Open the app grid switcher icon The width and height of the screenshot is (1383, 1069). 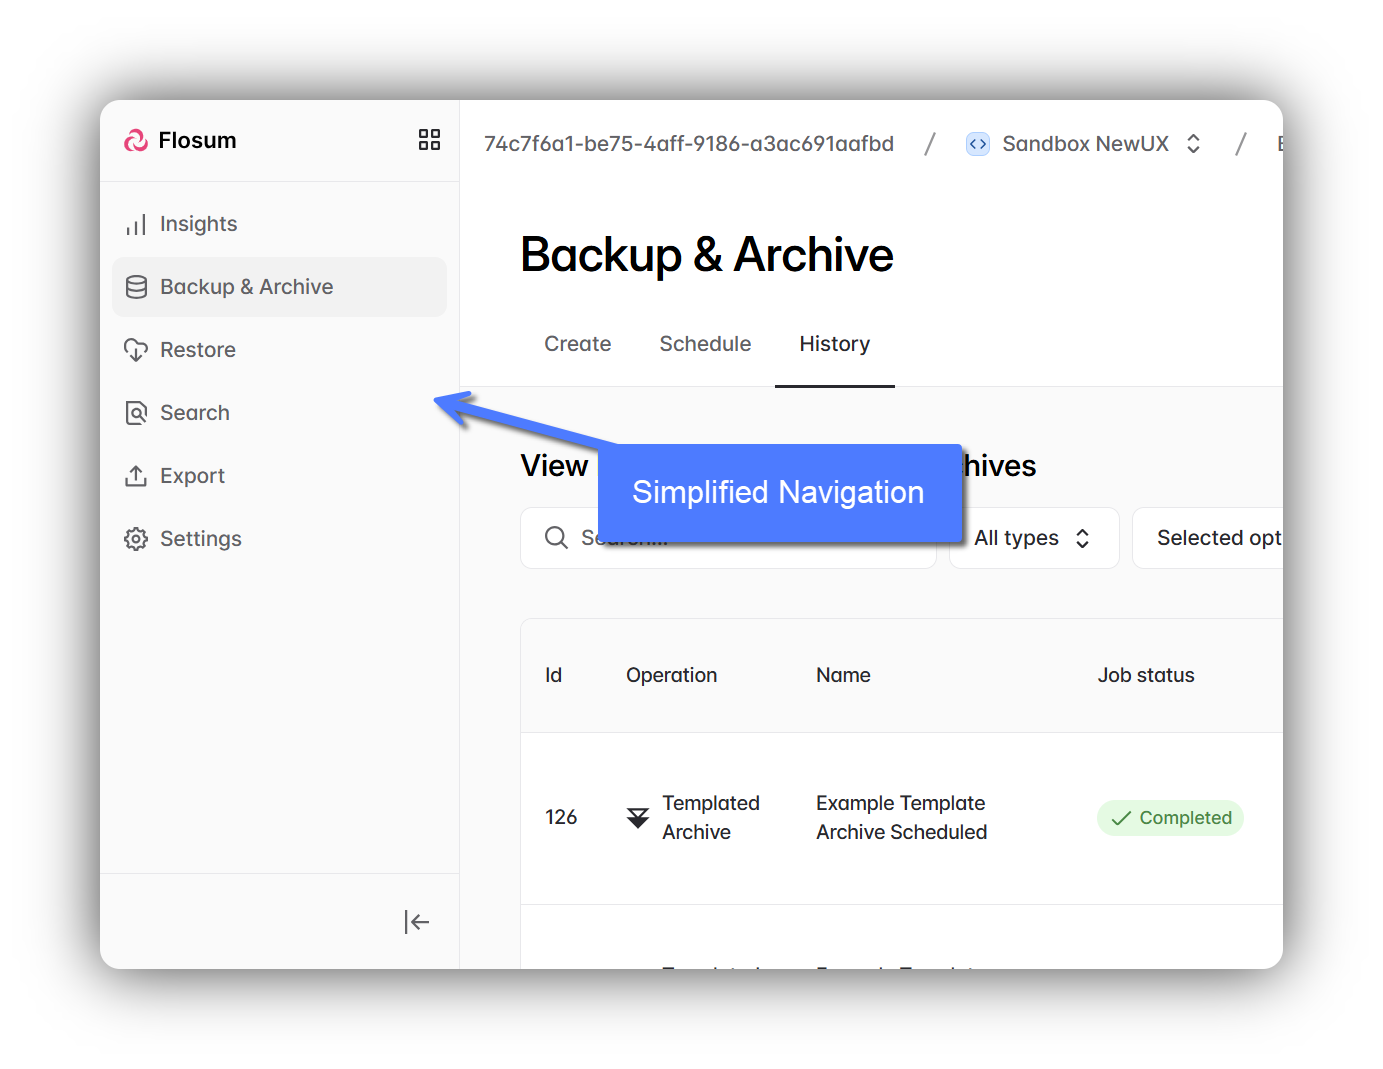[429, 140]
